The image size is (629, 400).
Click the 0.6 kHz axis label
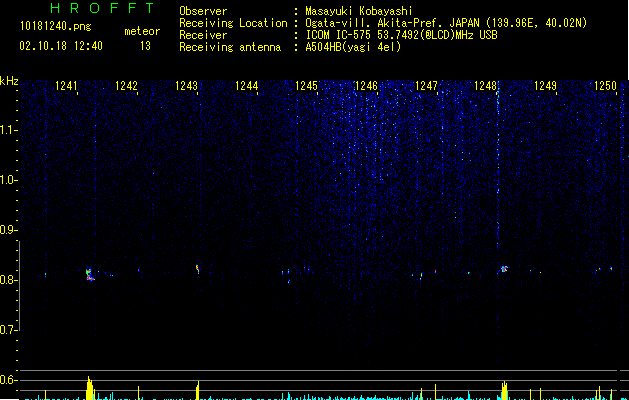pos(7,380)
